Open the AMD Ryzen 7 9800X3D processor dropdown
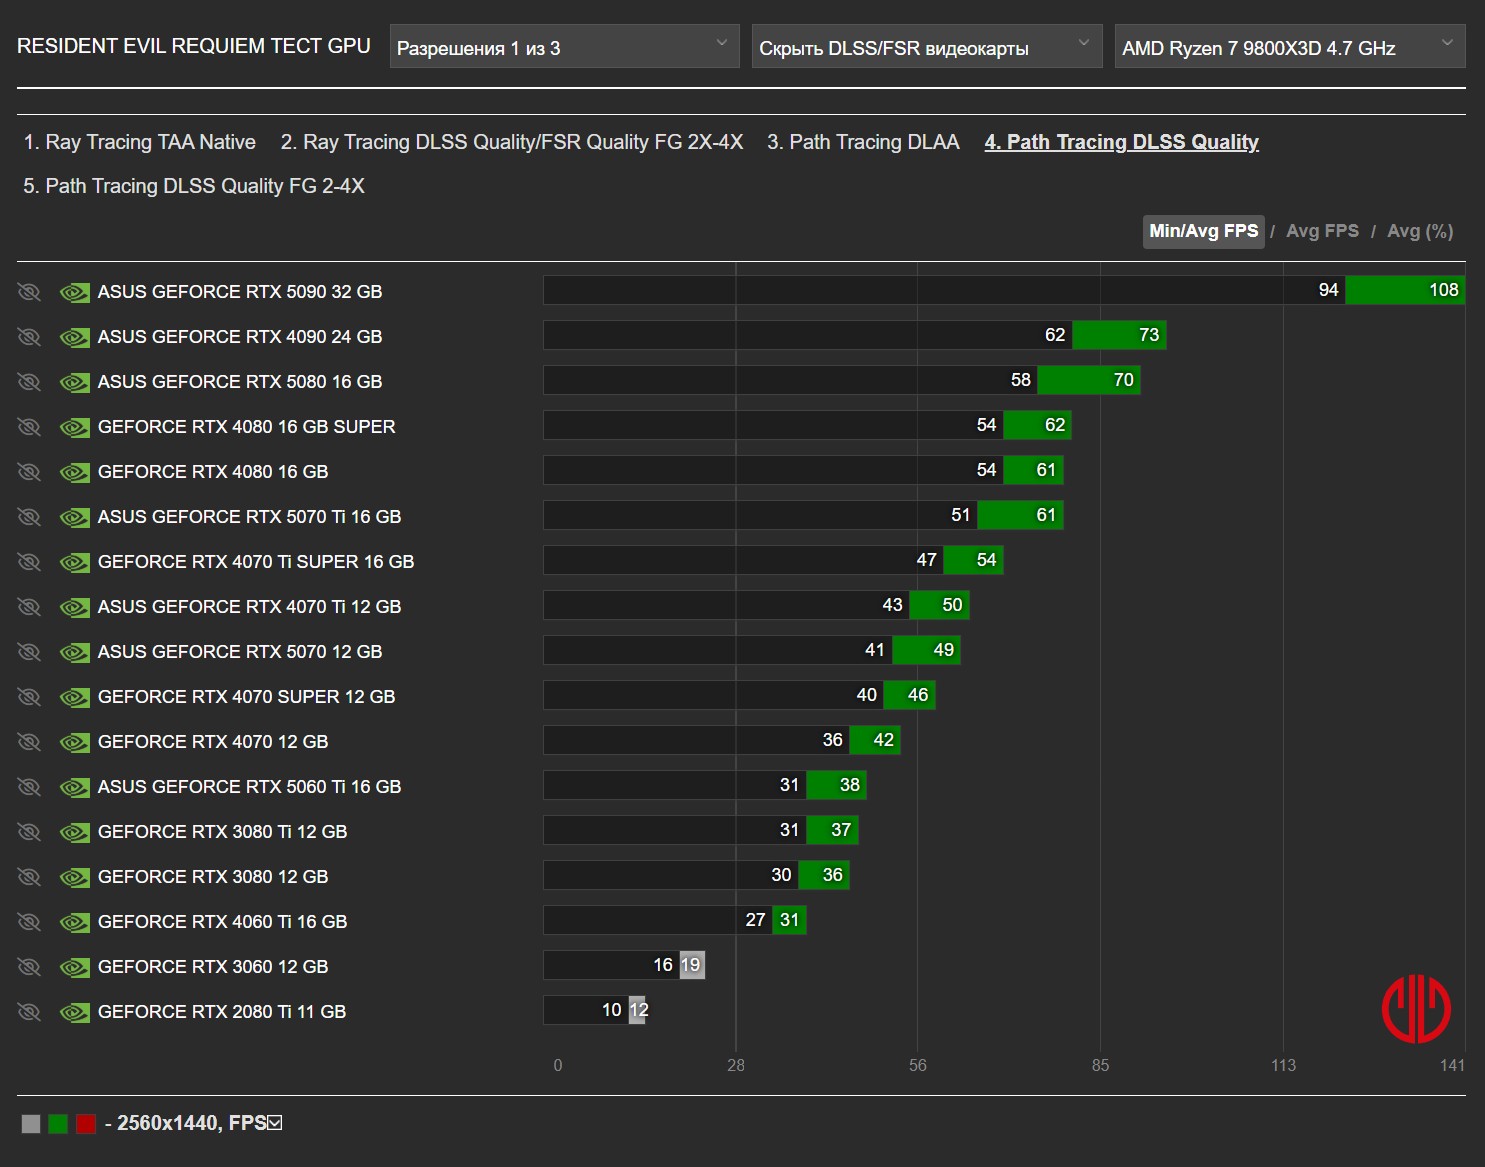The image size is (1485, 1167). click(x=1289, y=47)
